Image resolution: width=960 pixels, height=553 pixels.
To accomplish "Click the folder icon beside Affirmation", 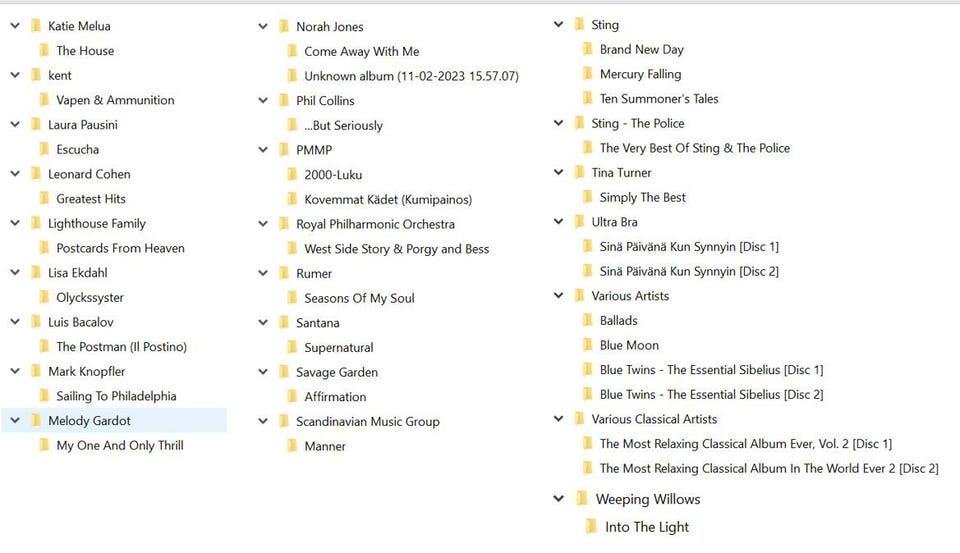I will (x=292, y=396).
